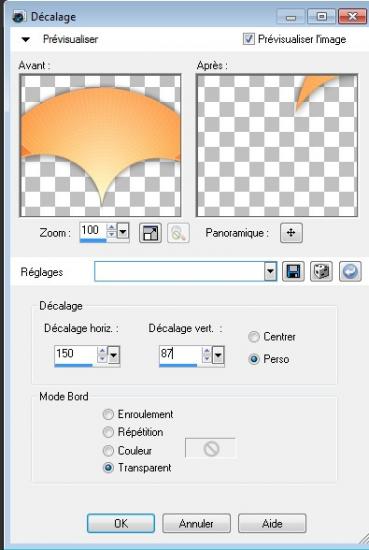
Task: Select the Centrer radio button
Action: click(254, 337)
